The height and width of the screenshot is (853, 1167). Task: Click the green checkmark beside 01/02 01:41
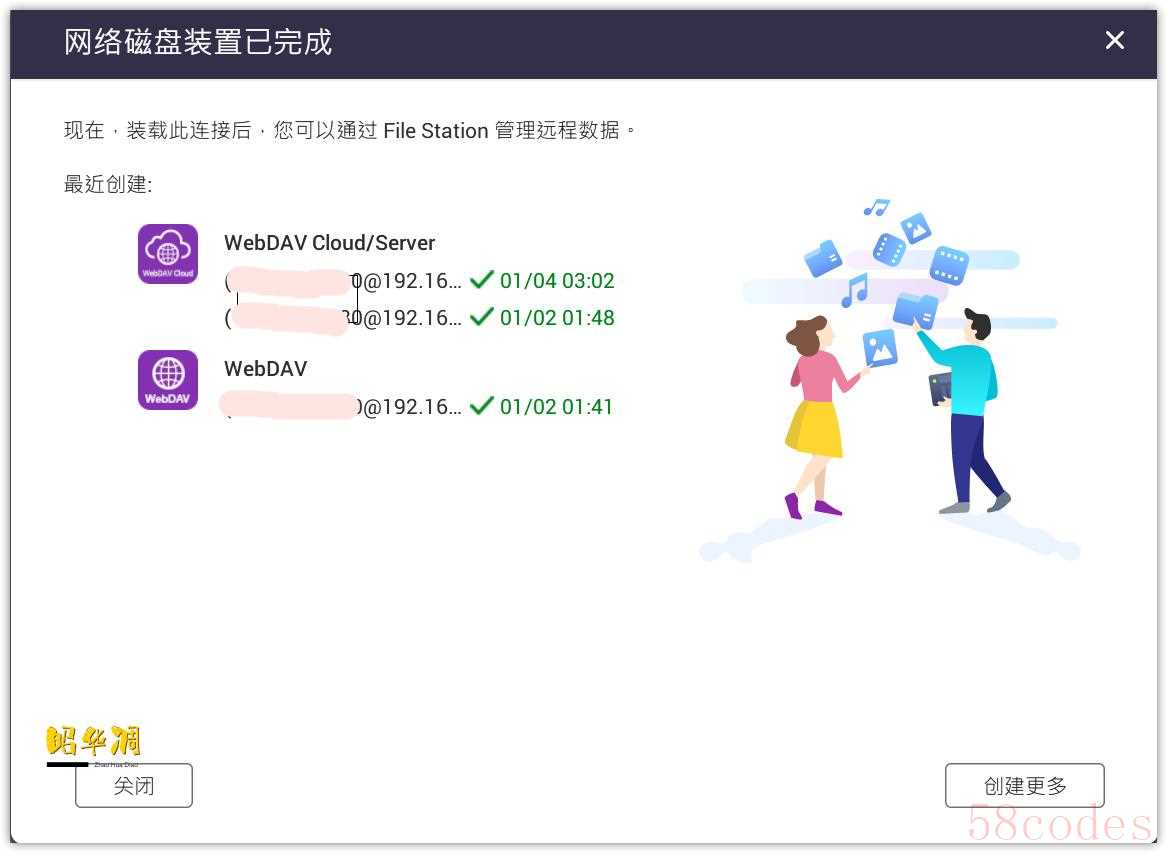[482, 406]
